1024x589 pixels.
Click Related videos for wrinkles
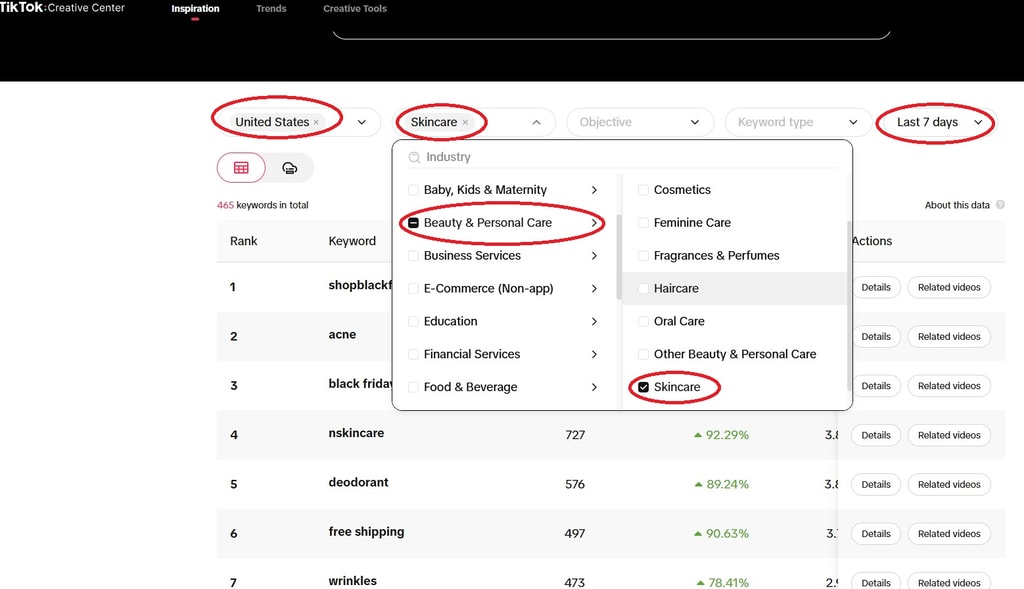(949, 582)
